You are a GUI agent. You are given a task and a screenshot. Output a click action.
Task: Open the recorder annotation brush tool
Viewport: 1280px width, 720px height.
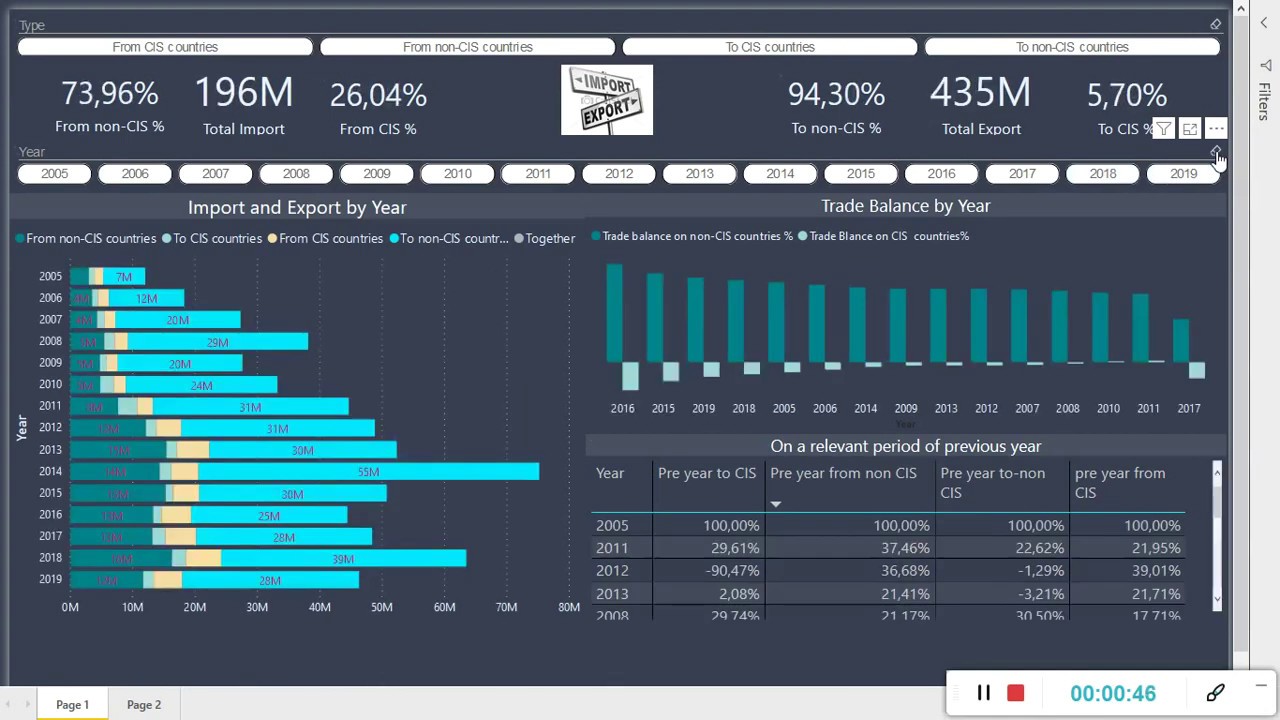coord(1216,693)
